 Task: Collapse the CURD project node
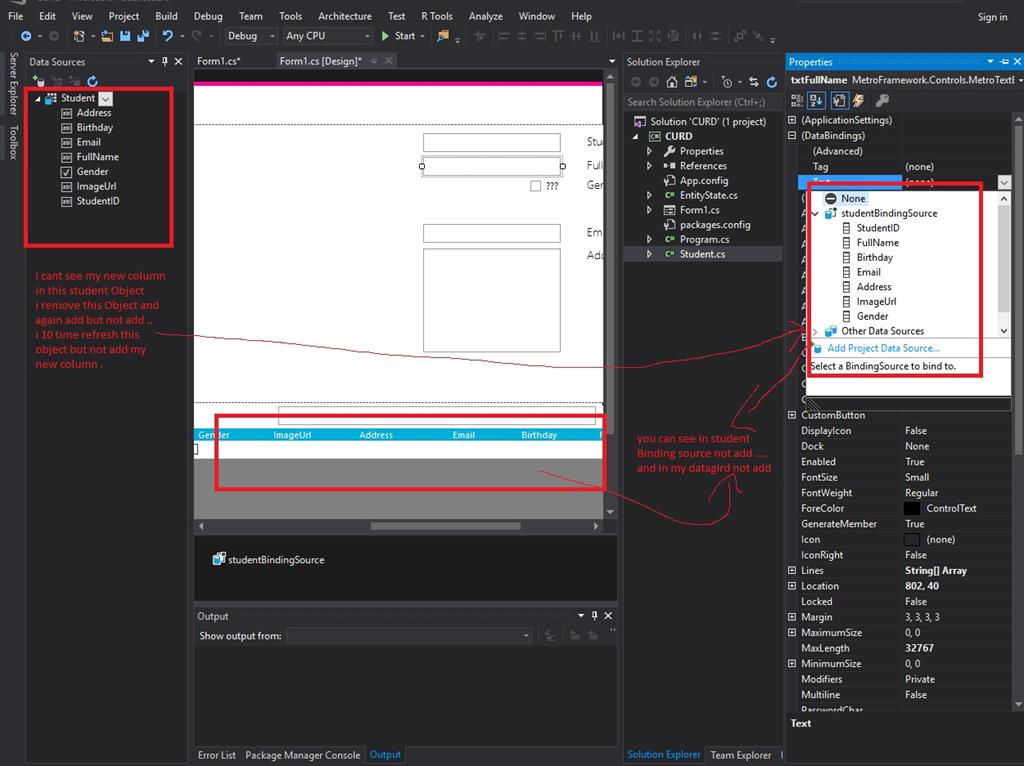635,136
